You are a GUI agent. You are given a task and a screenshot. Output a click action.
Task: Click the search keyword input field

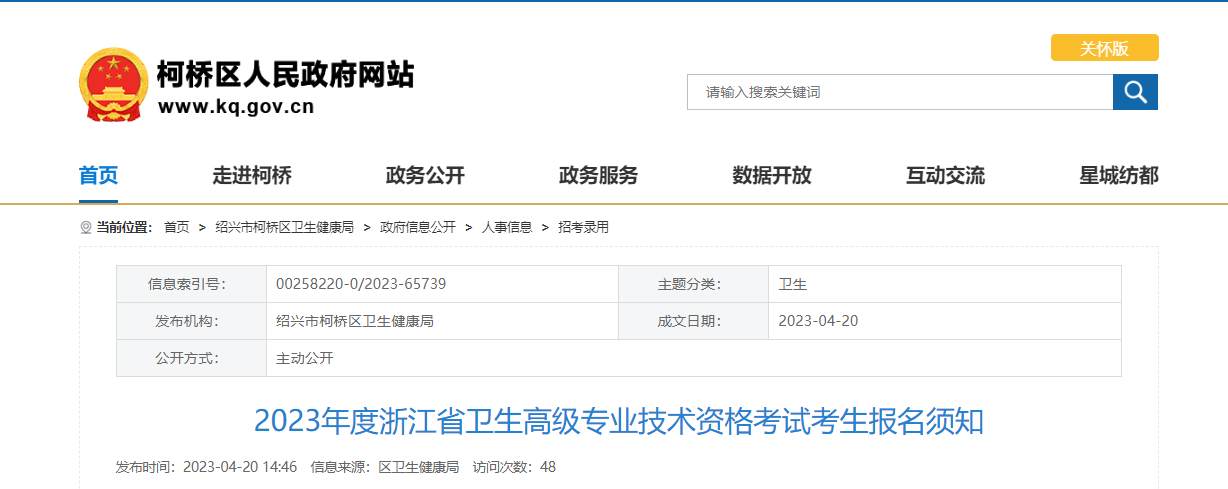tap(899, 92)
